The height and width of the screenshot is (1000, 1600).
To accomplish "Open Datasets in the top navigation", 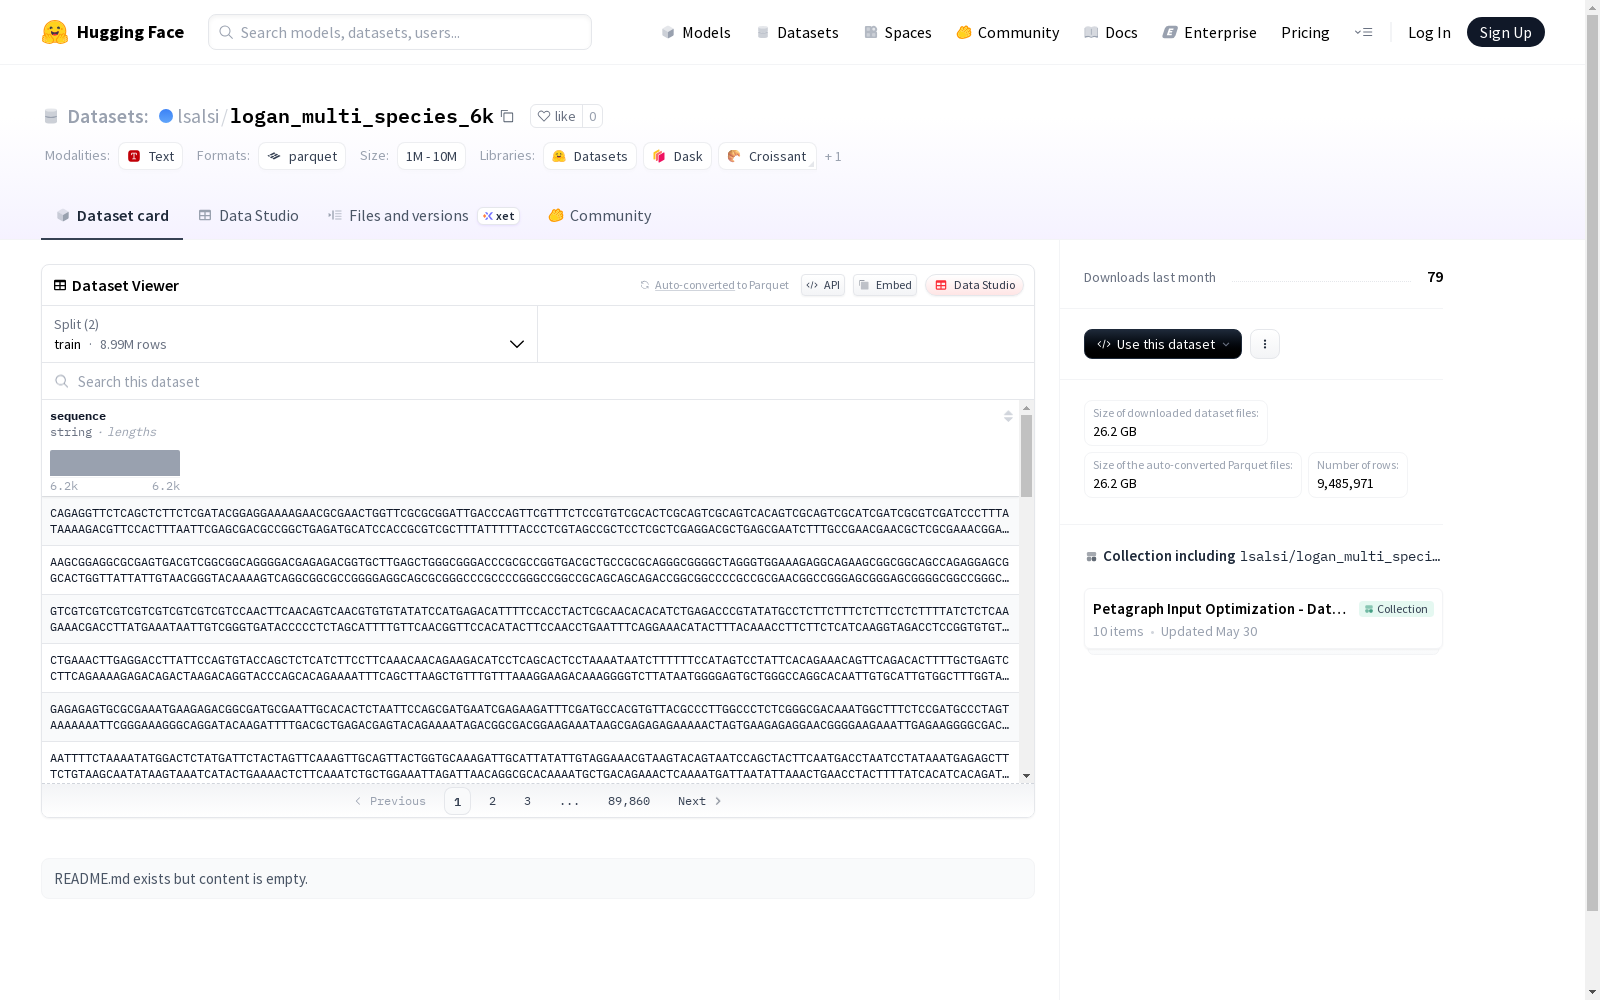I will tap(797, 32).
